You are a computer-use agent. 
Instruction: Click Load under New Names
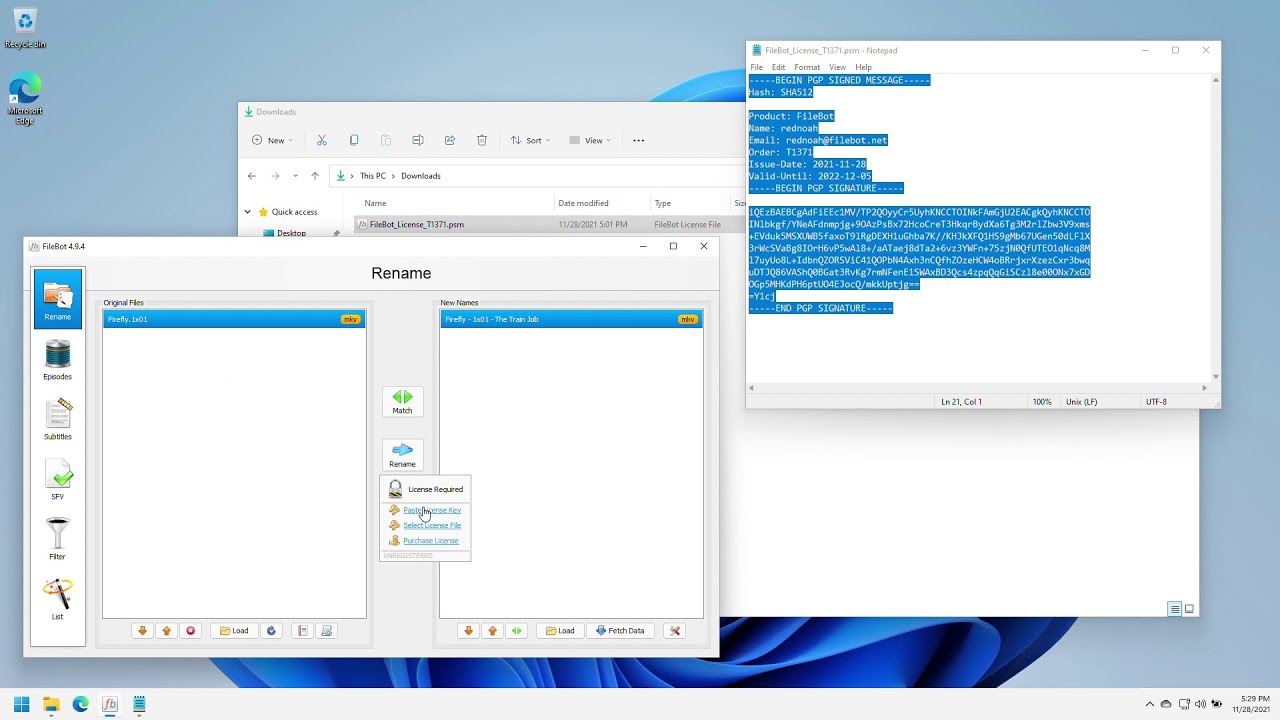[x=560, y=631]
